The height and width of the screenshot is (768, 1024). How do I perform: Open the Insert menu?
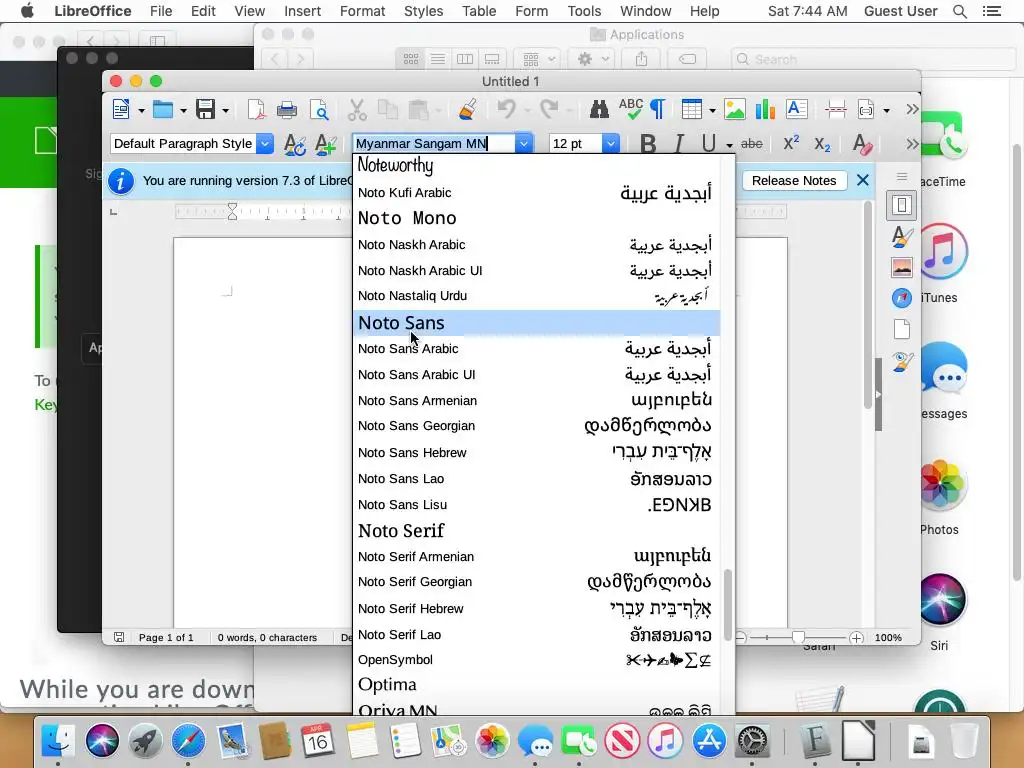click(x=302, y=11)
